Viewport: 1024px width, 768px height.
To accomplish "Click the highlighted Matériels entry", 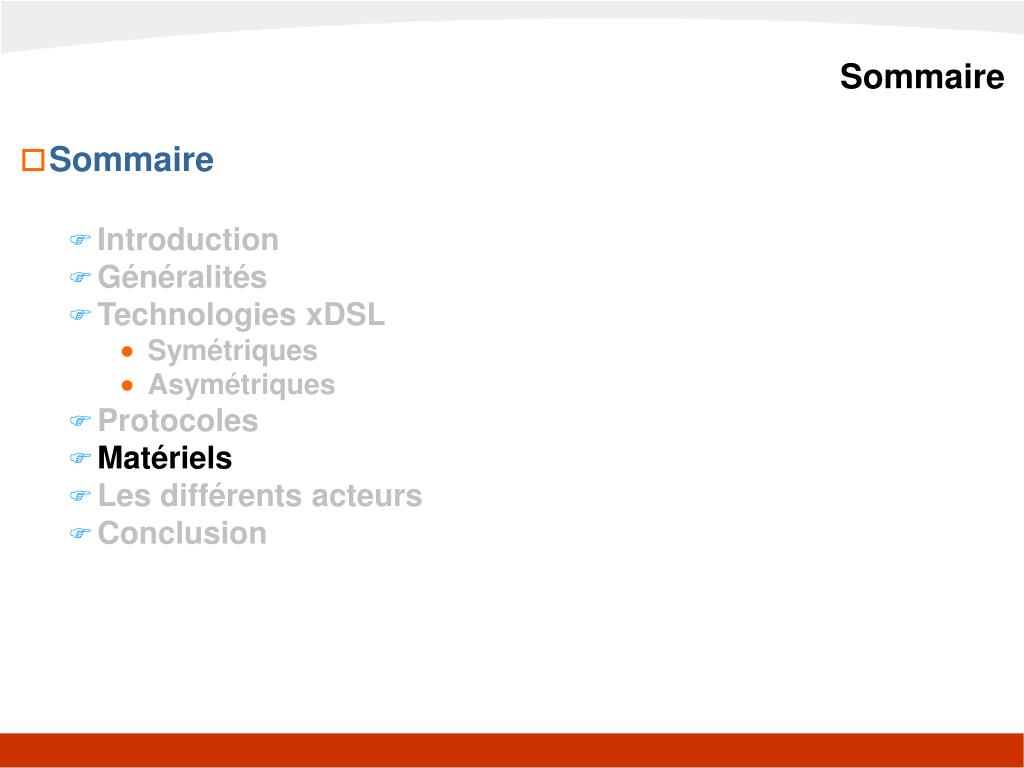I will (165, 457).
